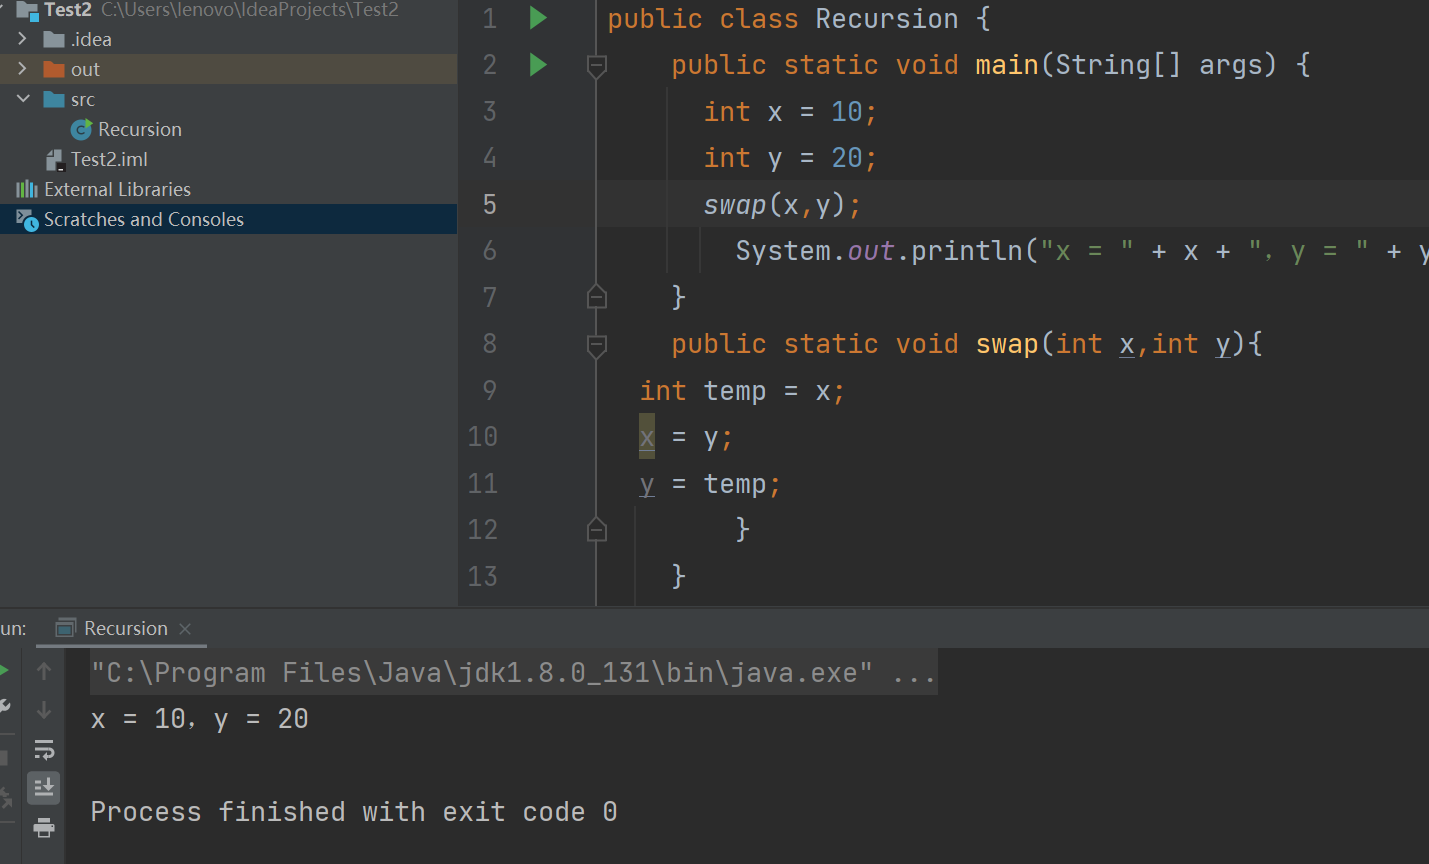Click 'int temp = x;' on line 9
This screenshot has height=864, width=1429.
coord(743,391)
